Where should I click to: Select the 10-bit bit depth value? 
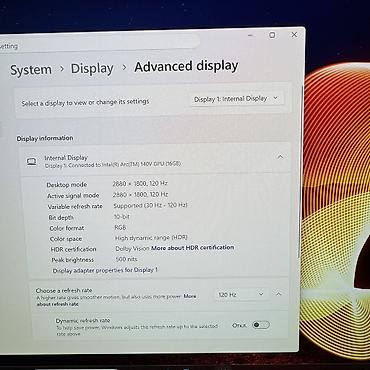click(x=122, y=217)
